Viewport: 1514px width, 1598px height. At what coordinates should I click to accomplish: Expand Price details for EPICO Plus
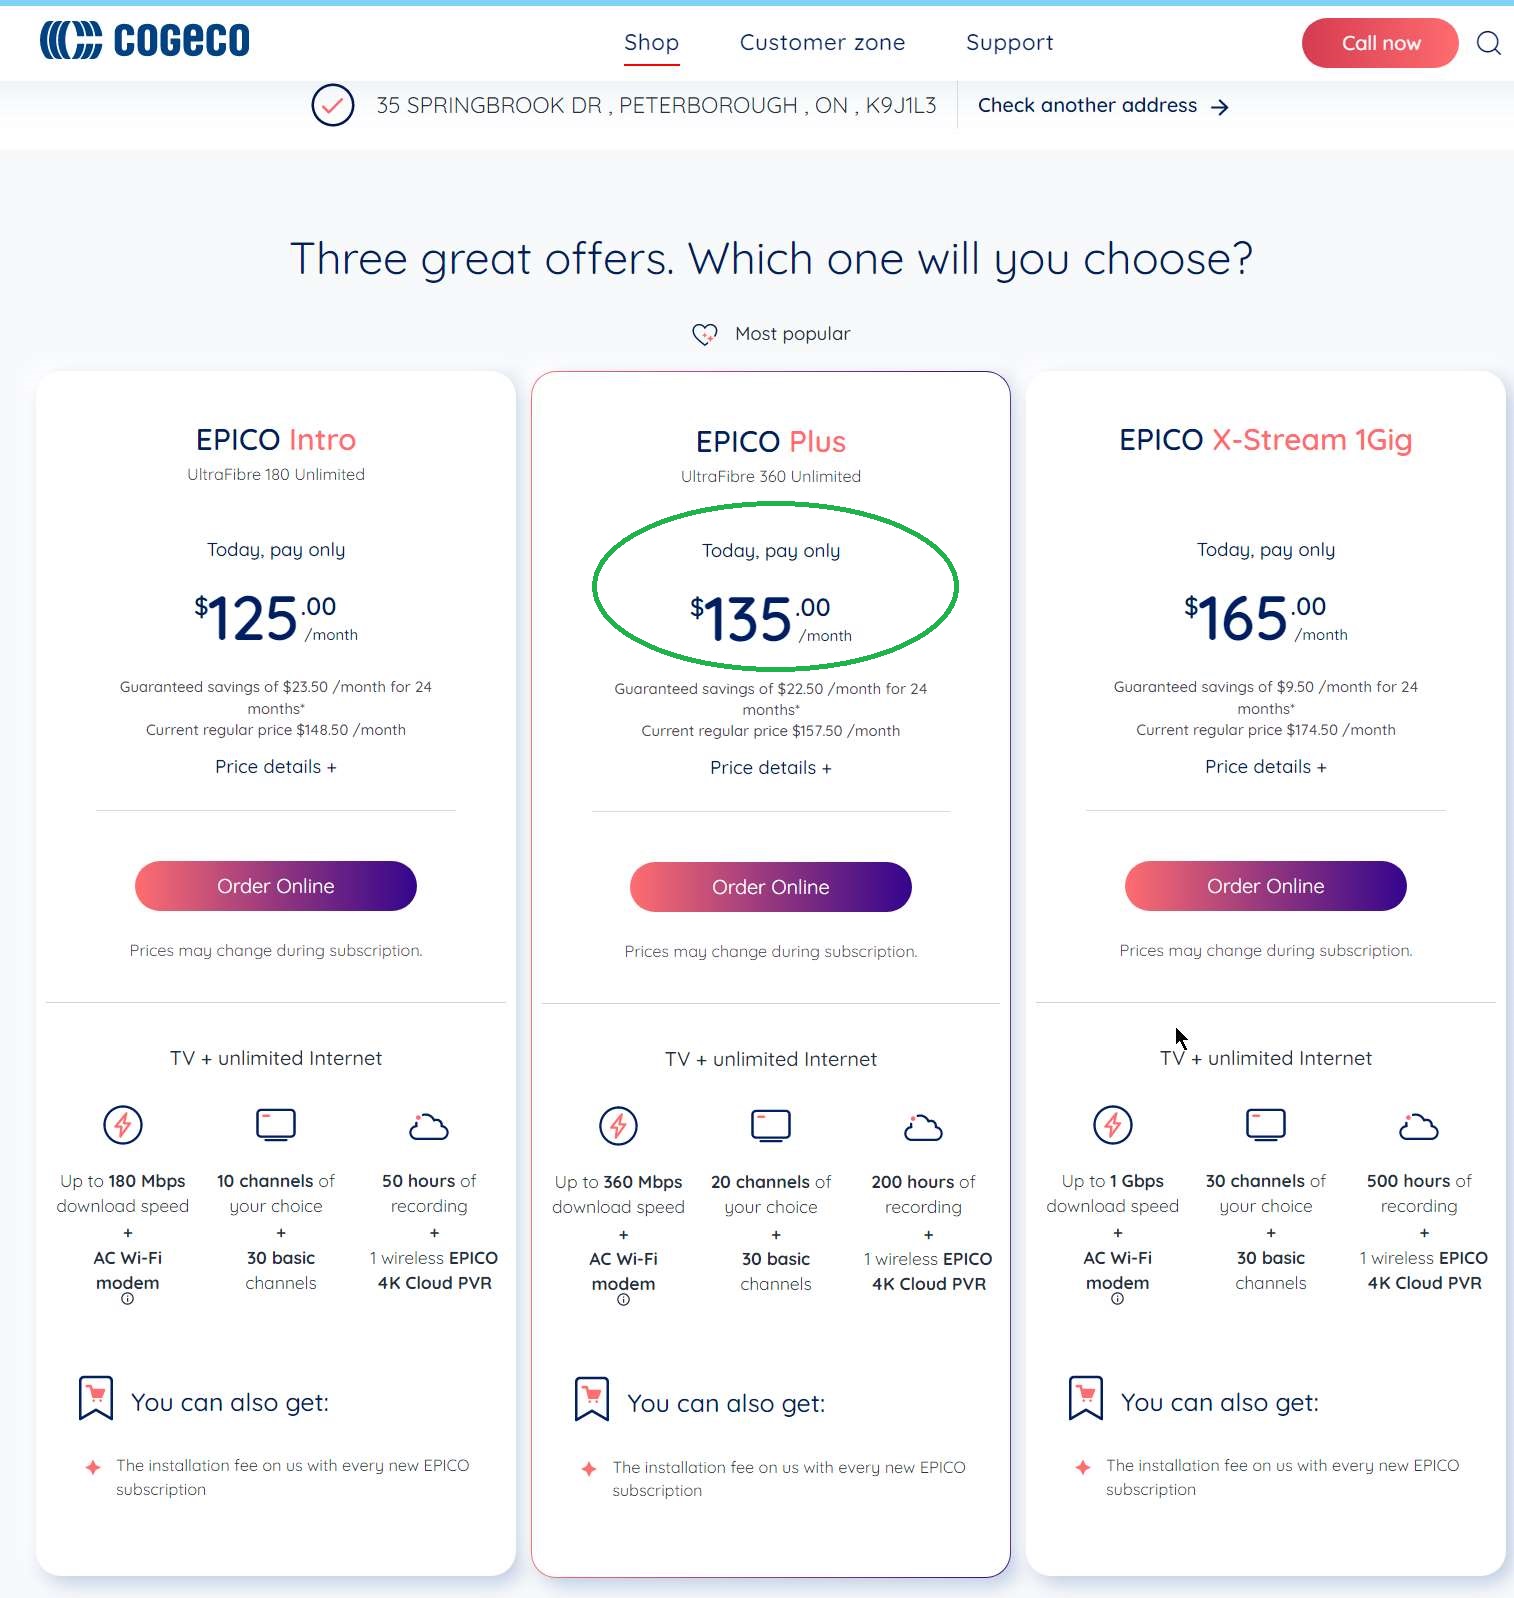point(771,768)
